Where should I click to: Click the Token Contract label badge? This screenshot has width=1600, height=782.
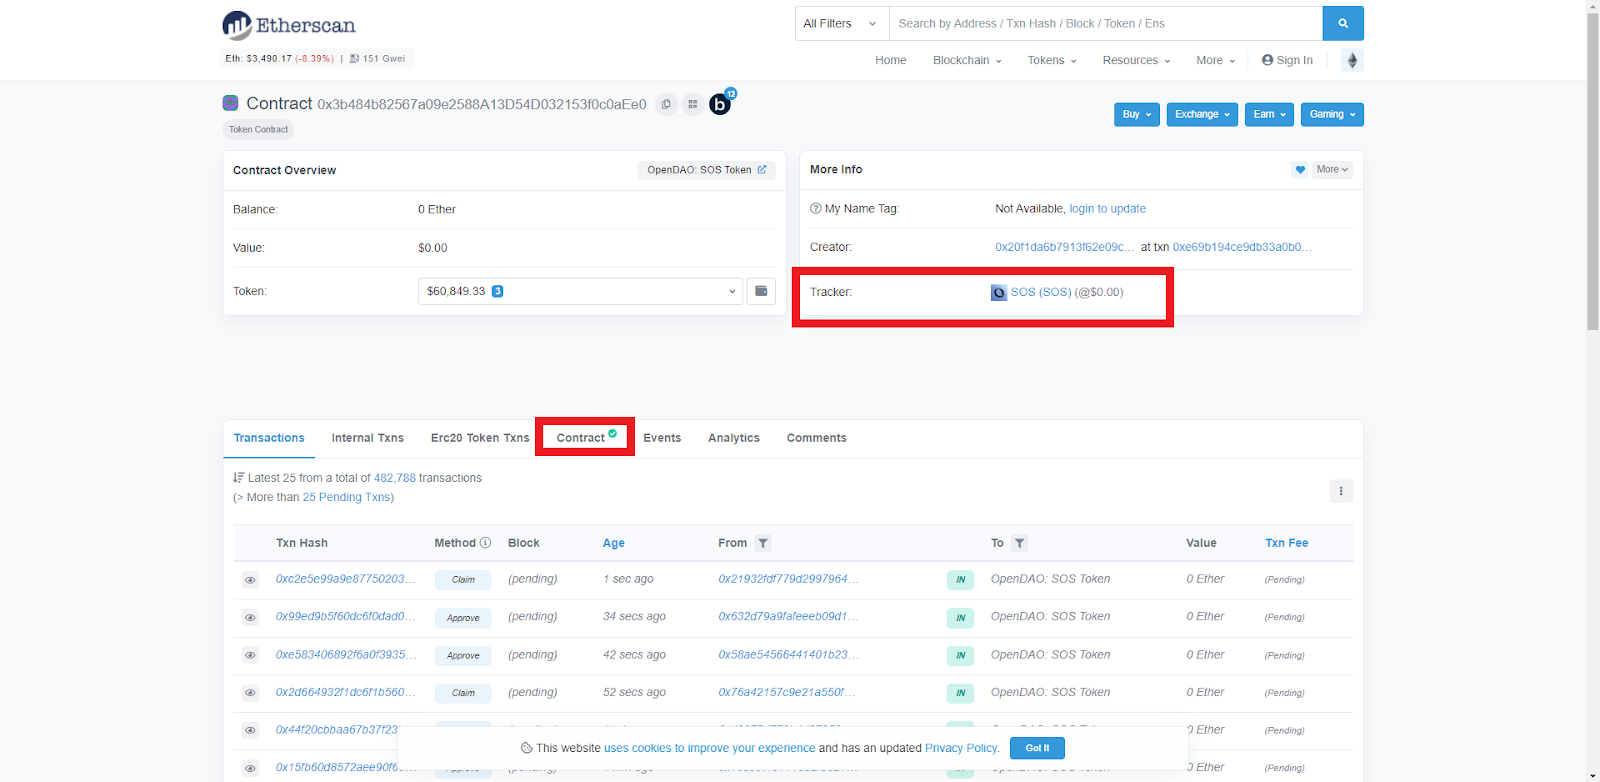point(258,129)
